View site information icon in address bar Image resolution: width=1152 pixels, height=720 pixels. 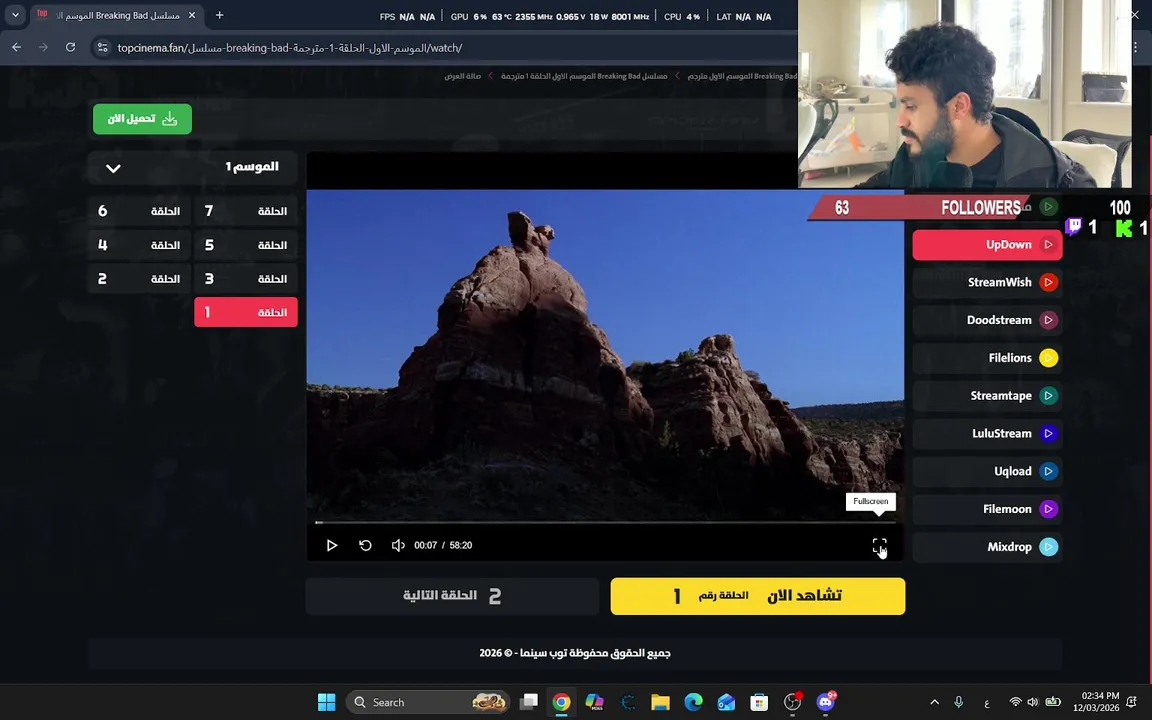[x=102, y=48]
